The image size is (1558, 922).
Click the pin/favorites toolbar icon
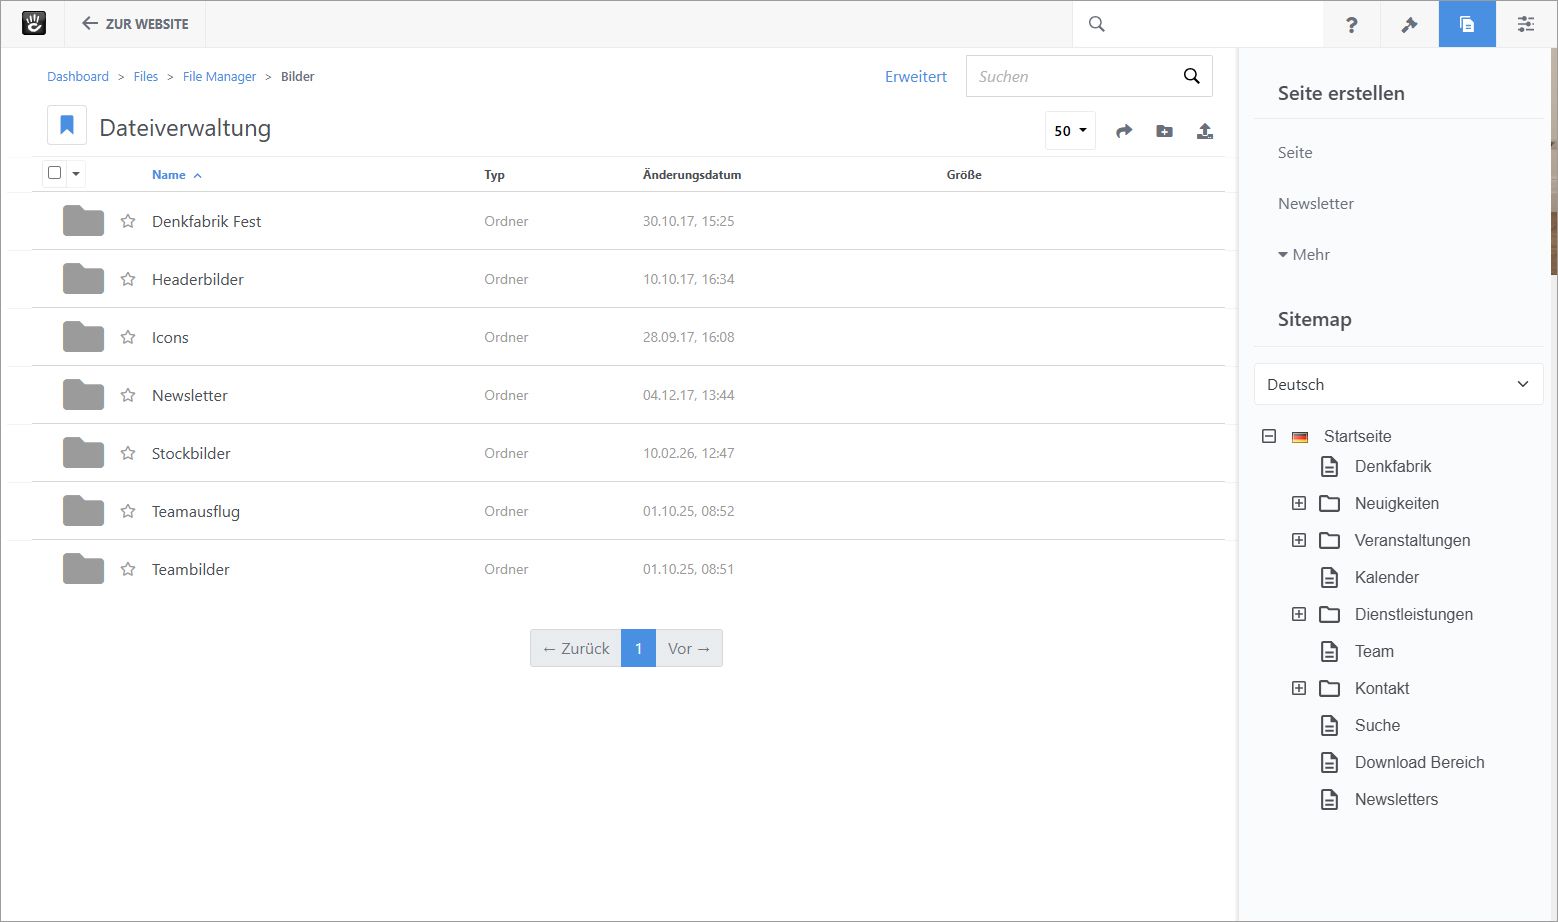(x=1409, y=24)
